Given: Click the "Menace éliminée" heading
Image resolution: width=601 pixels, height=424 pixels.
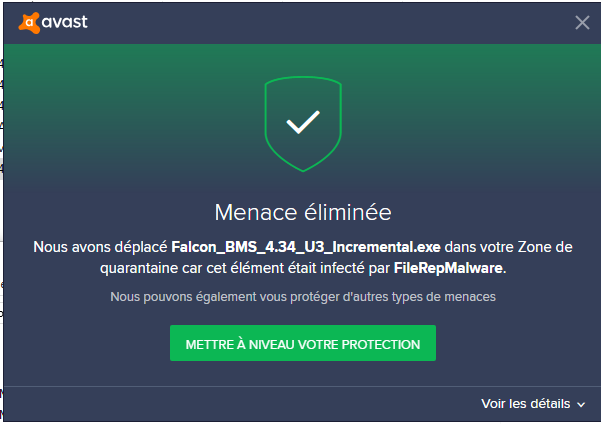Looking at the screenshot, I should coord(303,212).
